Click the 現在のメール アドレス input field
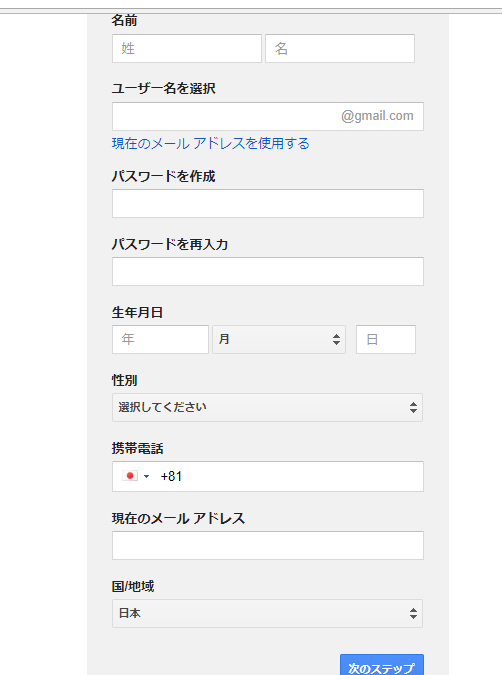The height and width of the screenshot is (675, 502). (x=268, y=545)
